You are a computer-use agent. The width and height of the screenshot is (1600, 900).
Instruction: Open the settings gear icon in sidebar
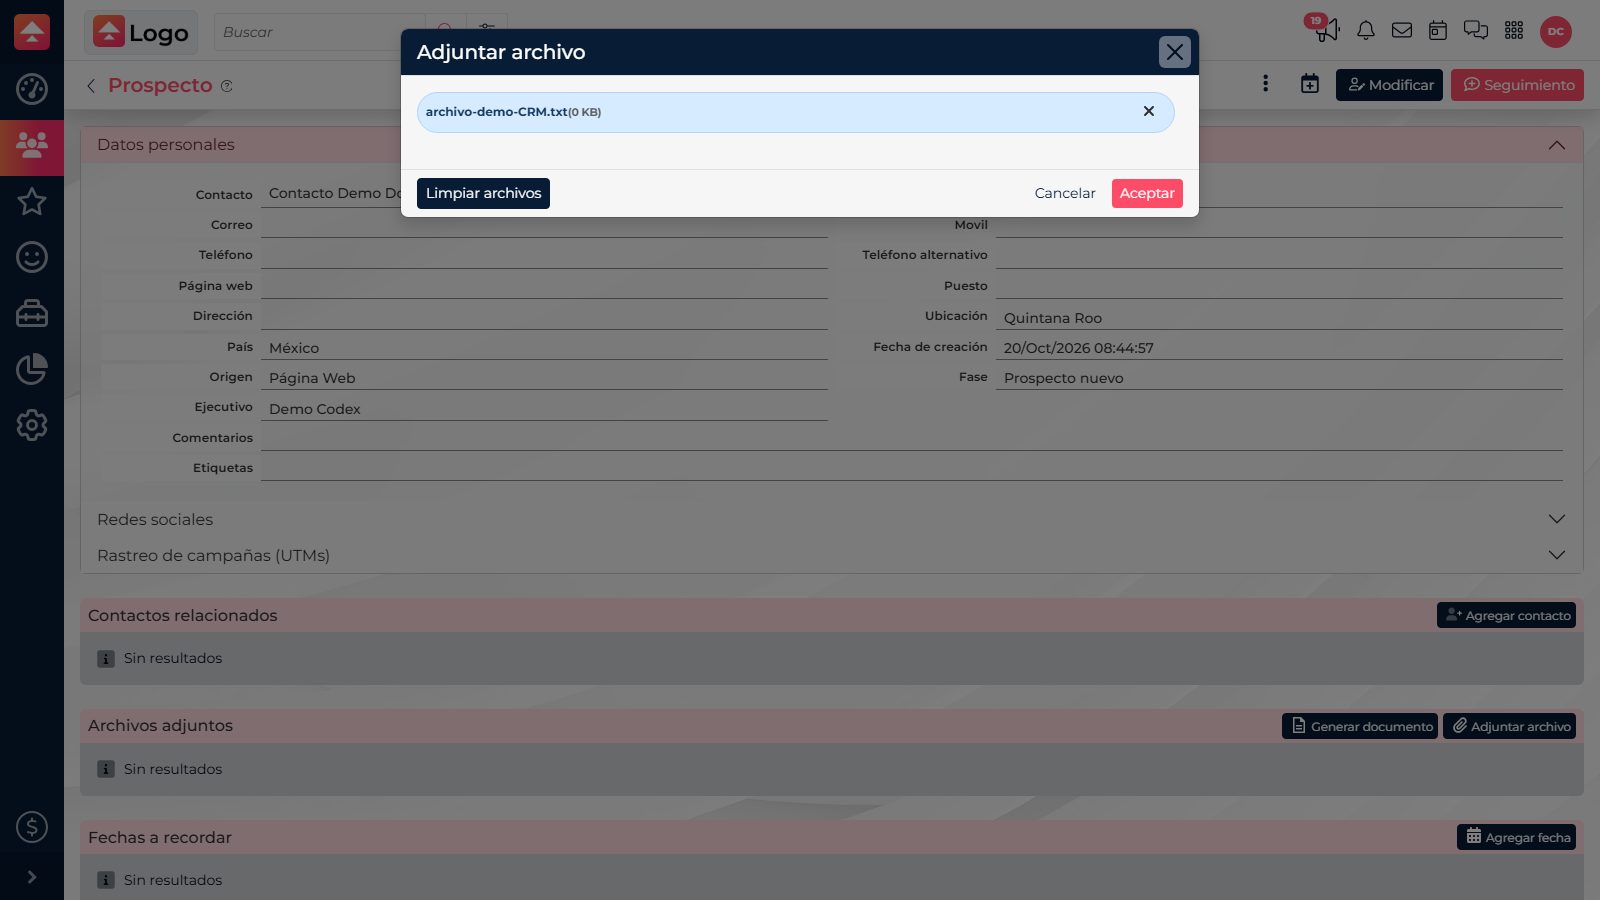point(32,425)
